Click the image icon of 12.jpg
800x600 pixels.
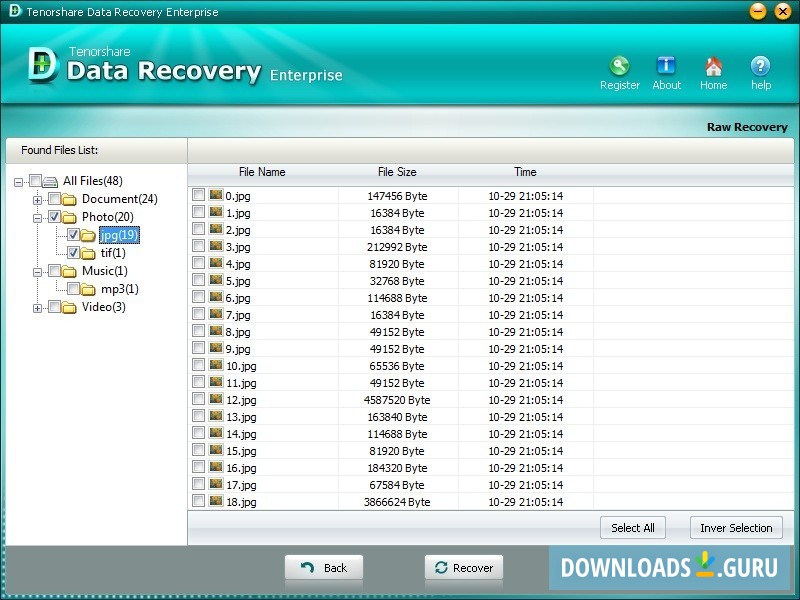tap(215, 400)
